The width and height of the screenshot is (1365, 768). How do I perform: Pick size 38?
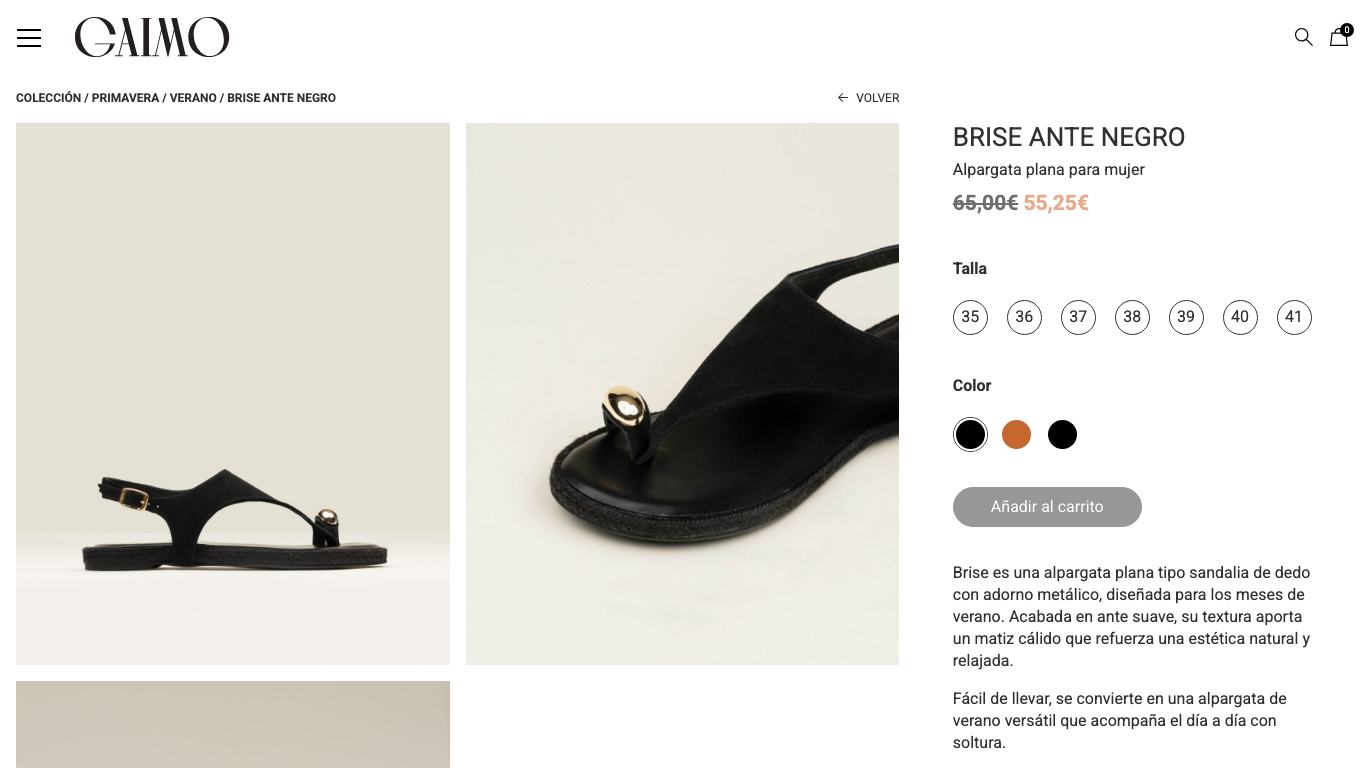pos(1132,317)
